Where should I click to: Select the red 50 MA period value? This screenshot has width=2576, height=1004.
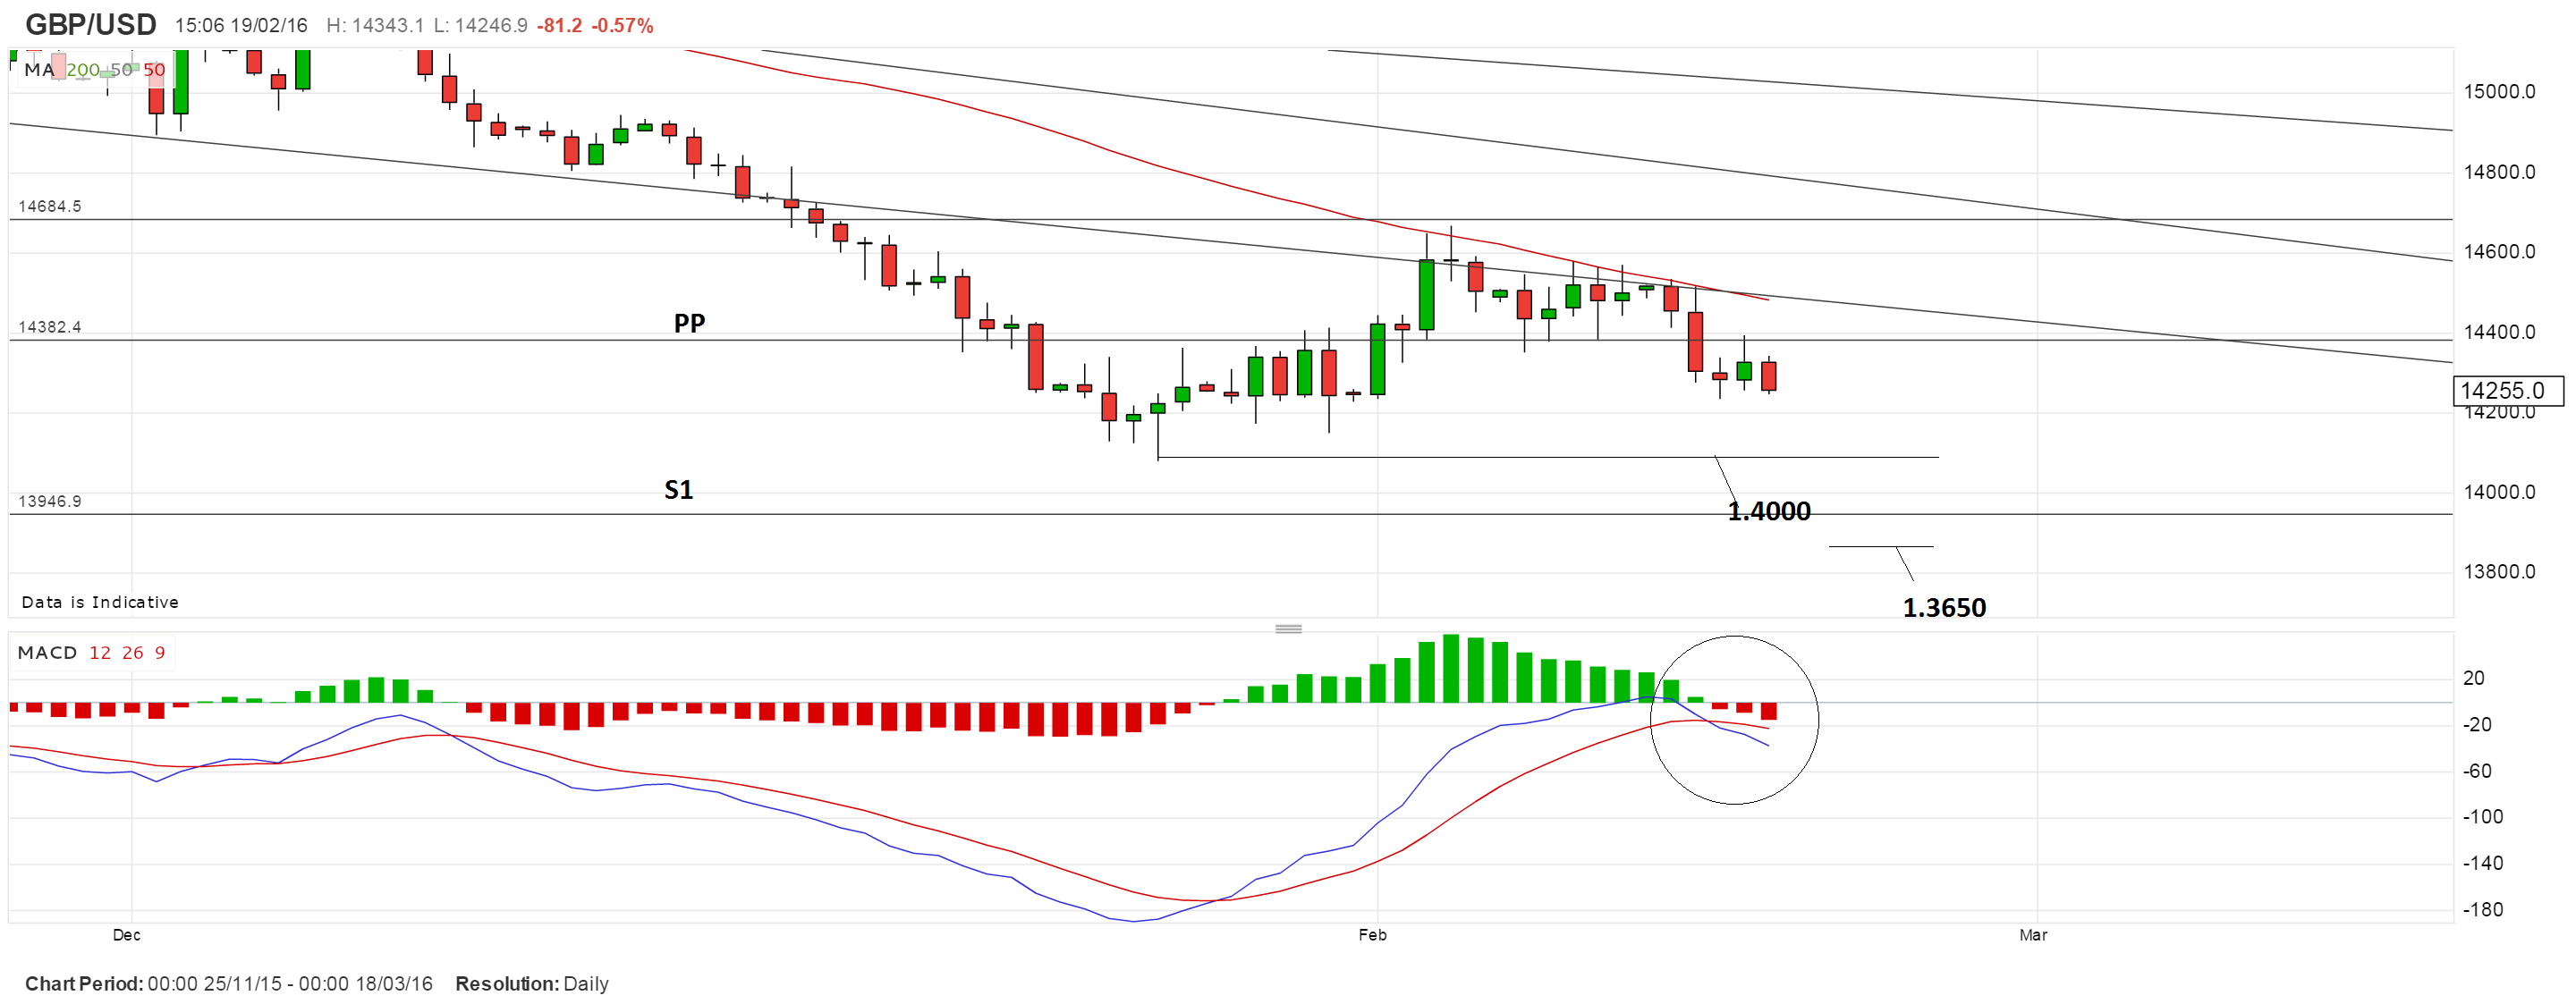pyautogui.click(x=154, y=70)
